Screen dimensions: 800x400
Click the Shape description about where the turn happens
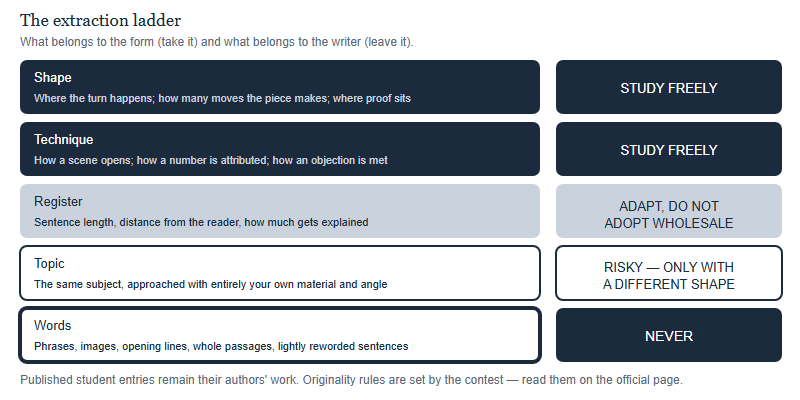(222, 98)
